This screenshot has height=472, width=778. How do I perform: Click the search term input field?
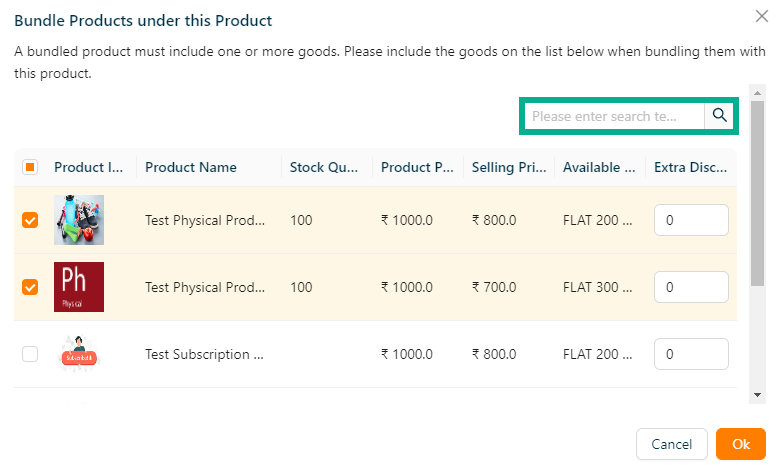point(614,116)
